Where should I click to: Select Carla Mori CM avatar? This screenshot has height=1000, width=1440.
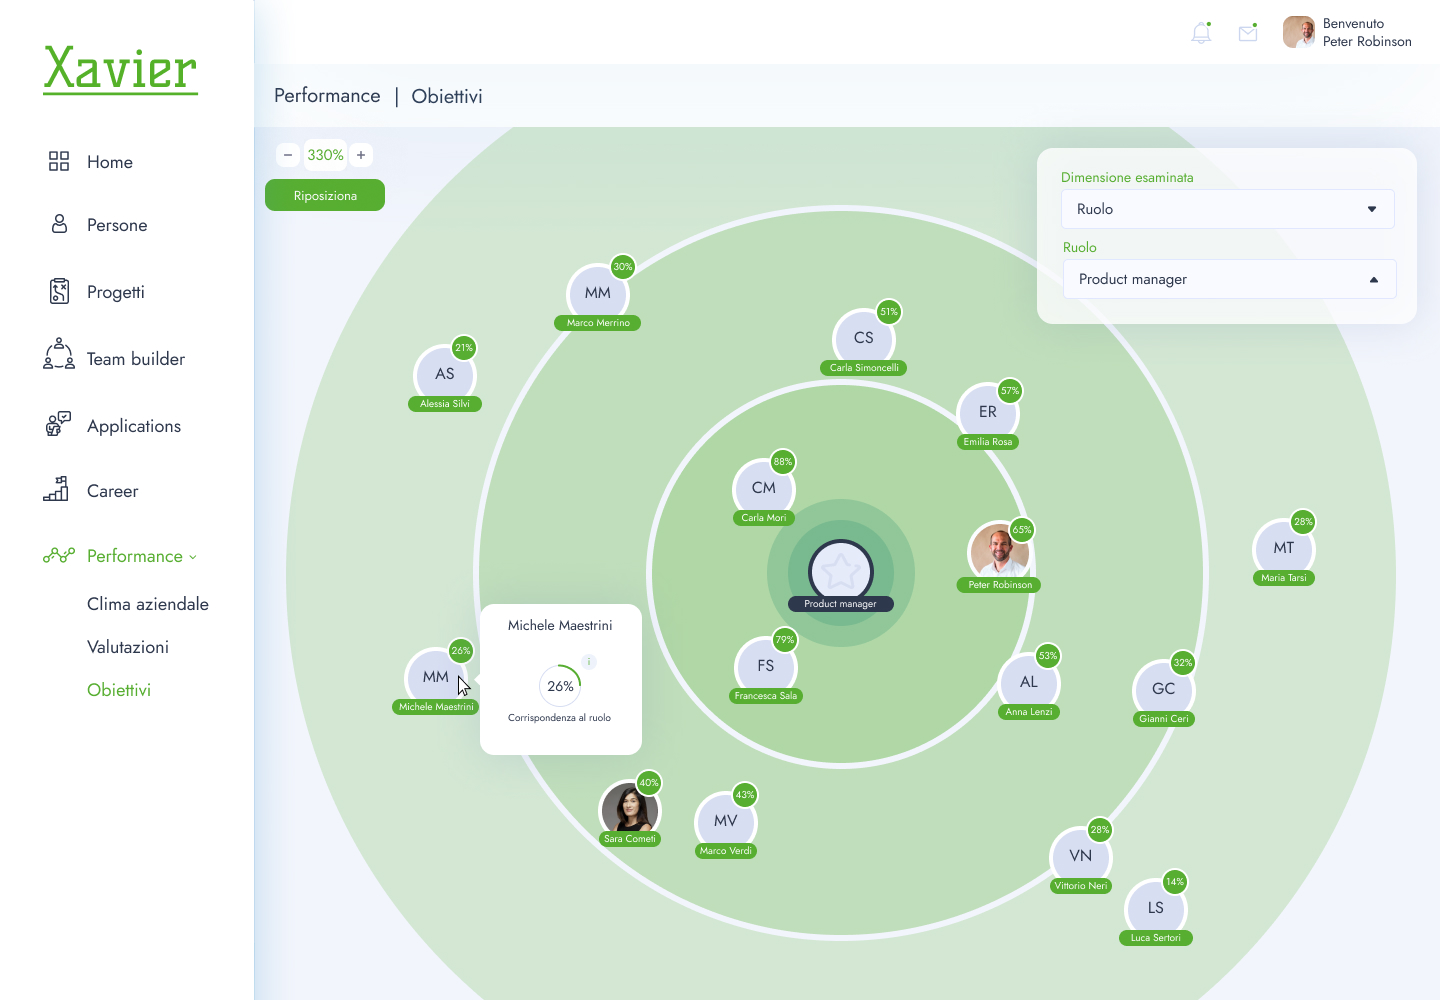[764, 488]
